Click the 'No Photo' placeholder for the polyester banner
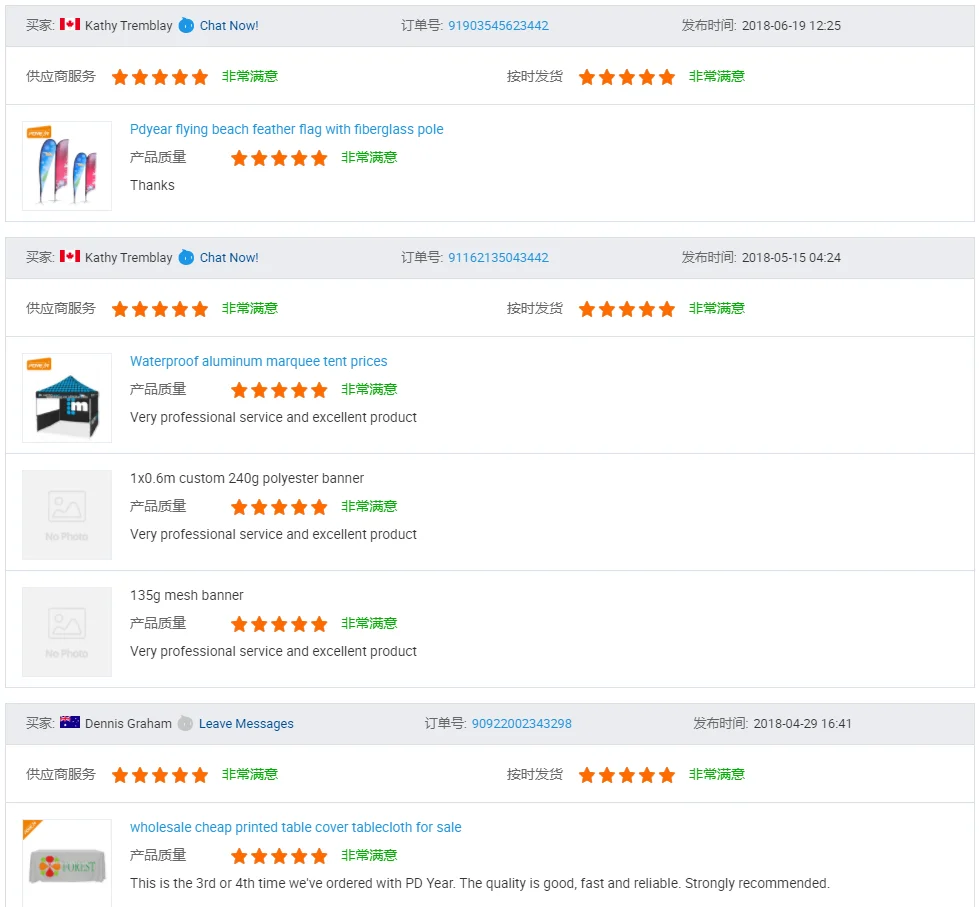 point(67,514)
